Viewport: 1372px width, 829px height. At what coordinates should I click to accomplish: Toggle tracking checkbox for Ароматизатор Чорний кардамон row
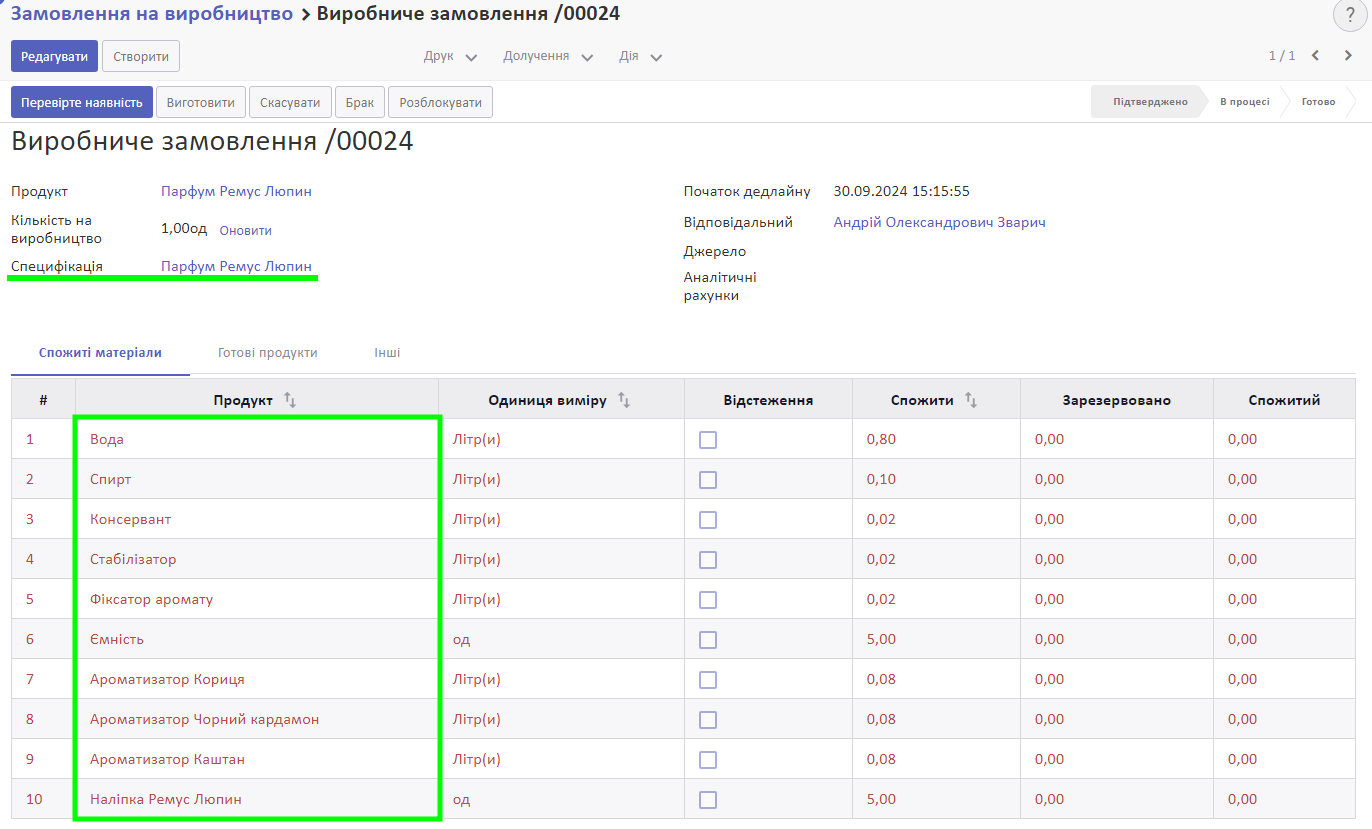[x=708, y=720]
